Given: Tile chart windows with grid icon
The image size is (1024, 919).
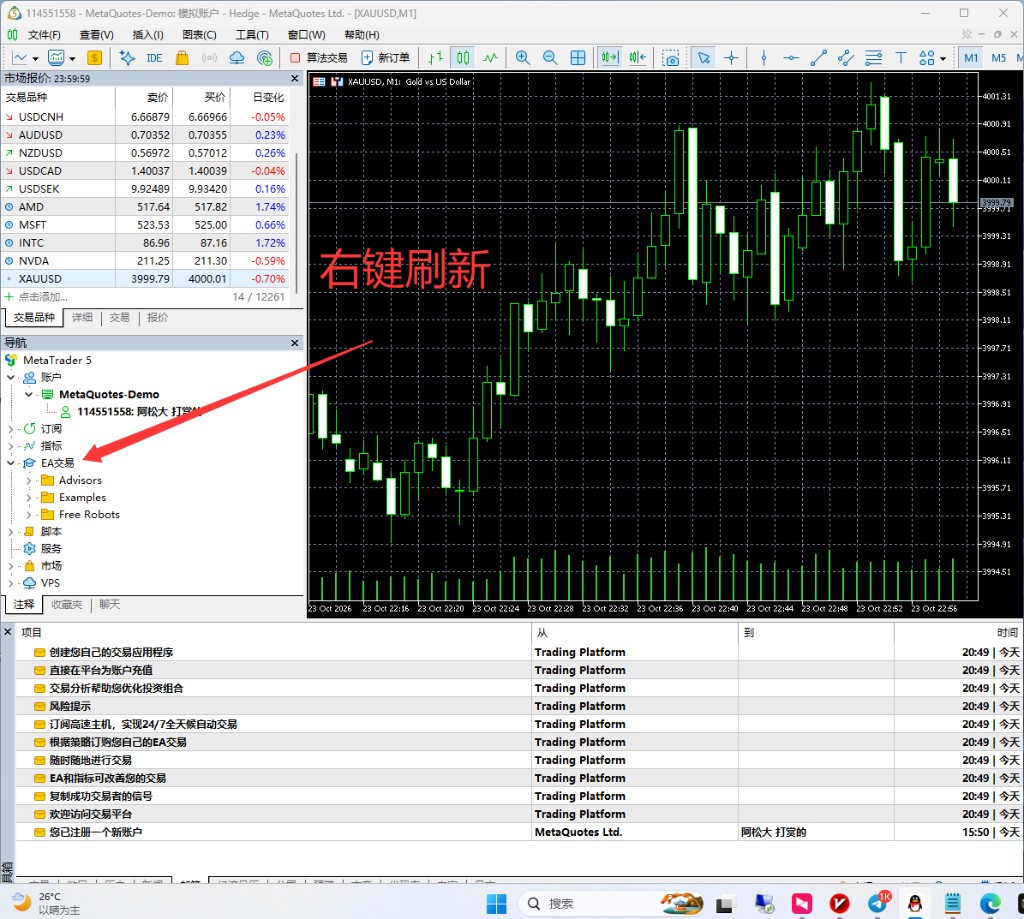Looking at the screenshot, I should (x=578, y=58).
